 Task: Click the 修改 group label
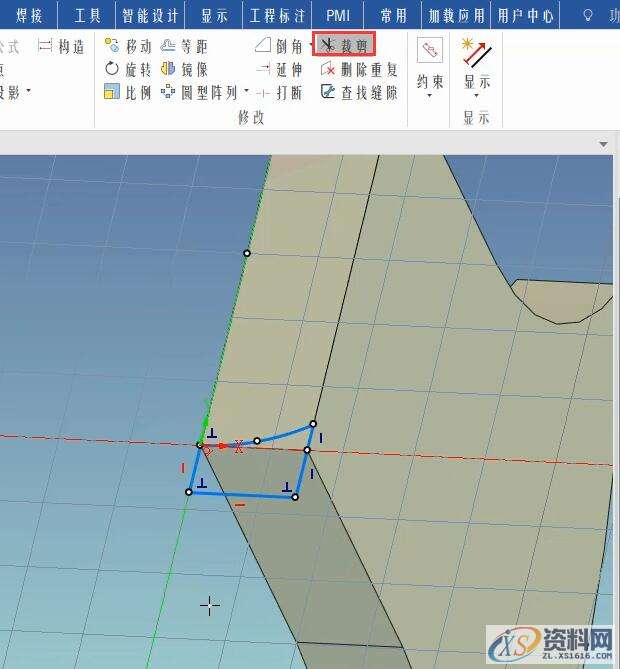click(x=251, y=117)
